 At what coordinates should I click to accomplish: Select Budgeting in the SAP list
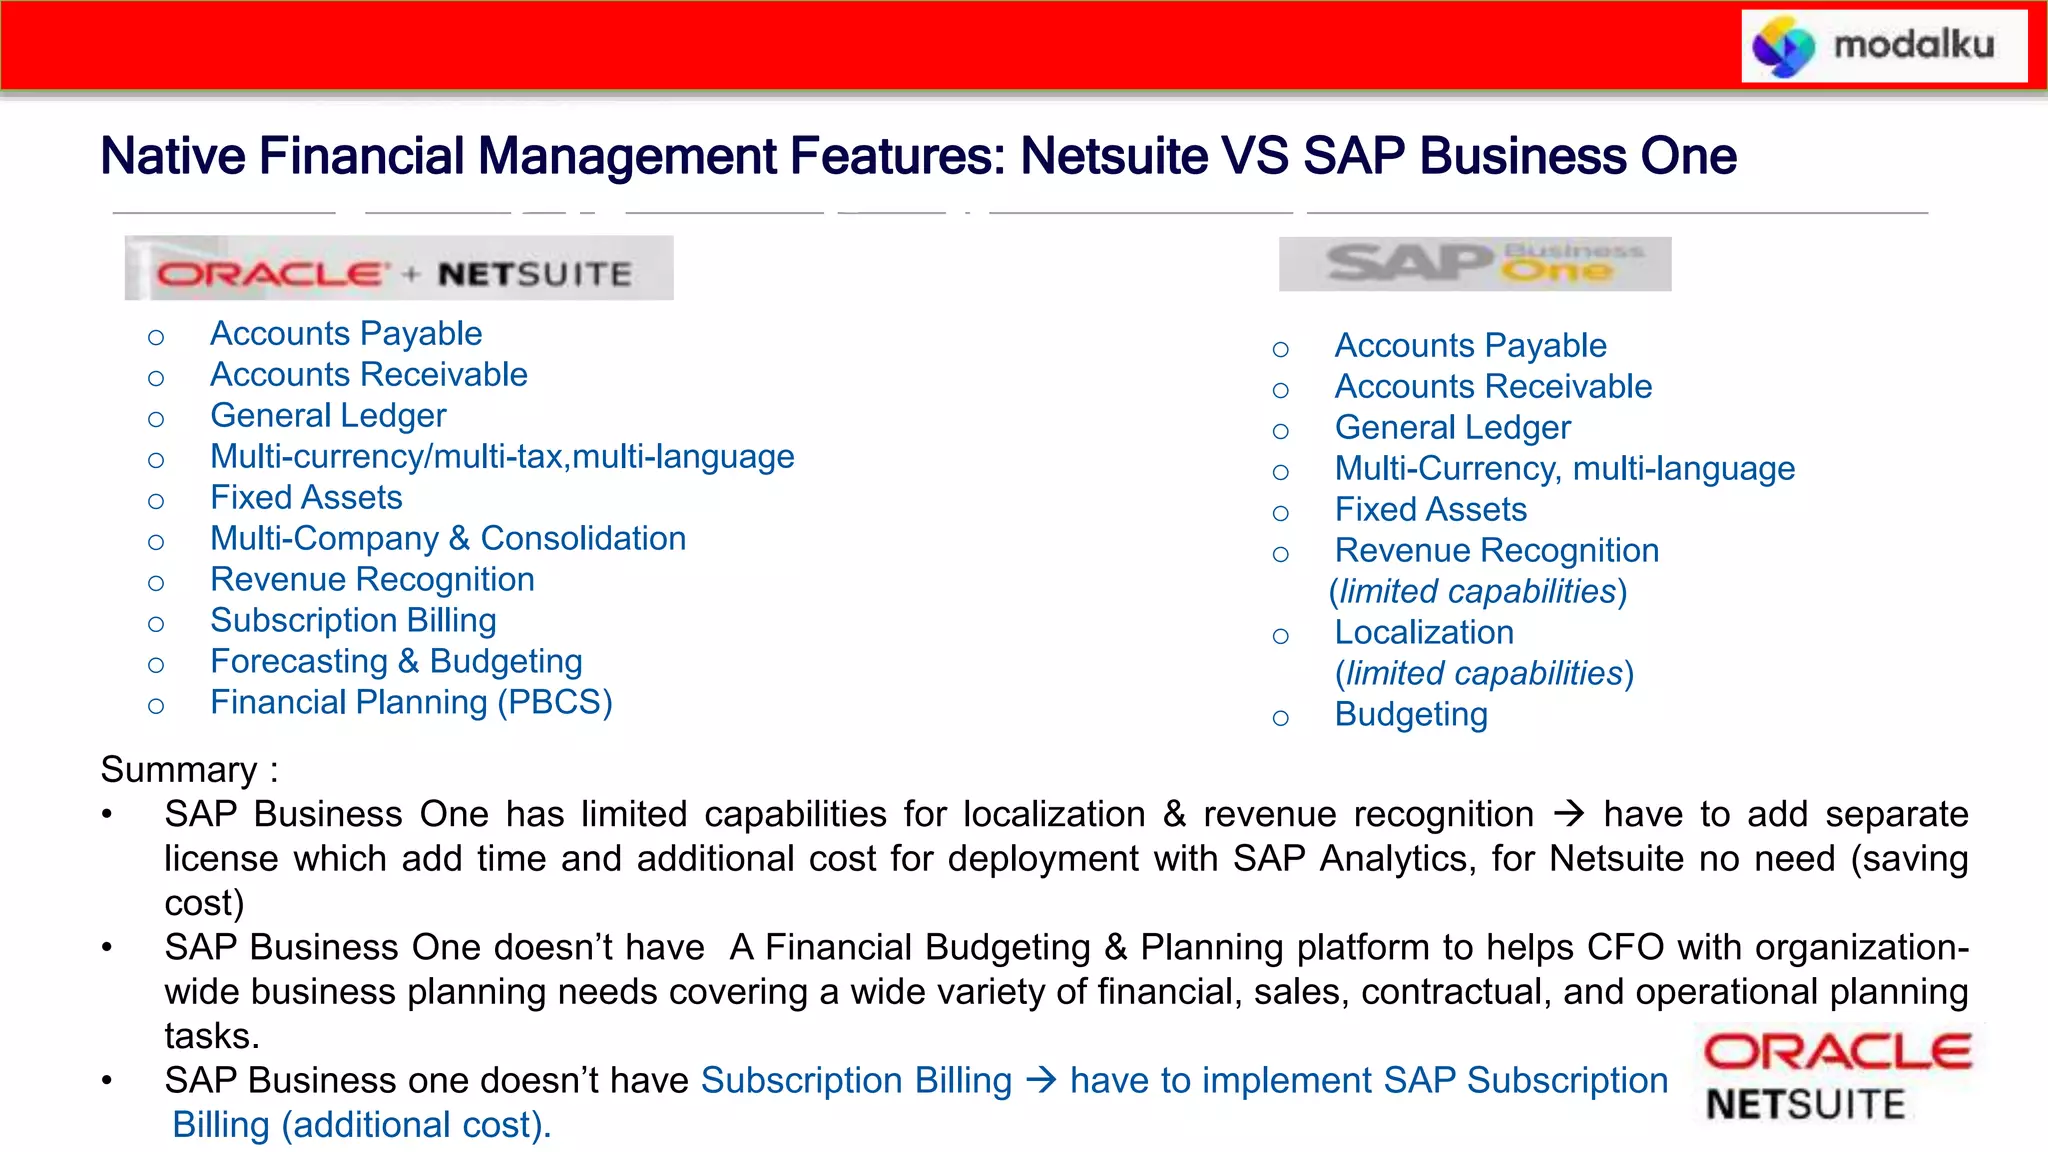1410,715
